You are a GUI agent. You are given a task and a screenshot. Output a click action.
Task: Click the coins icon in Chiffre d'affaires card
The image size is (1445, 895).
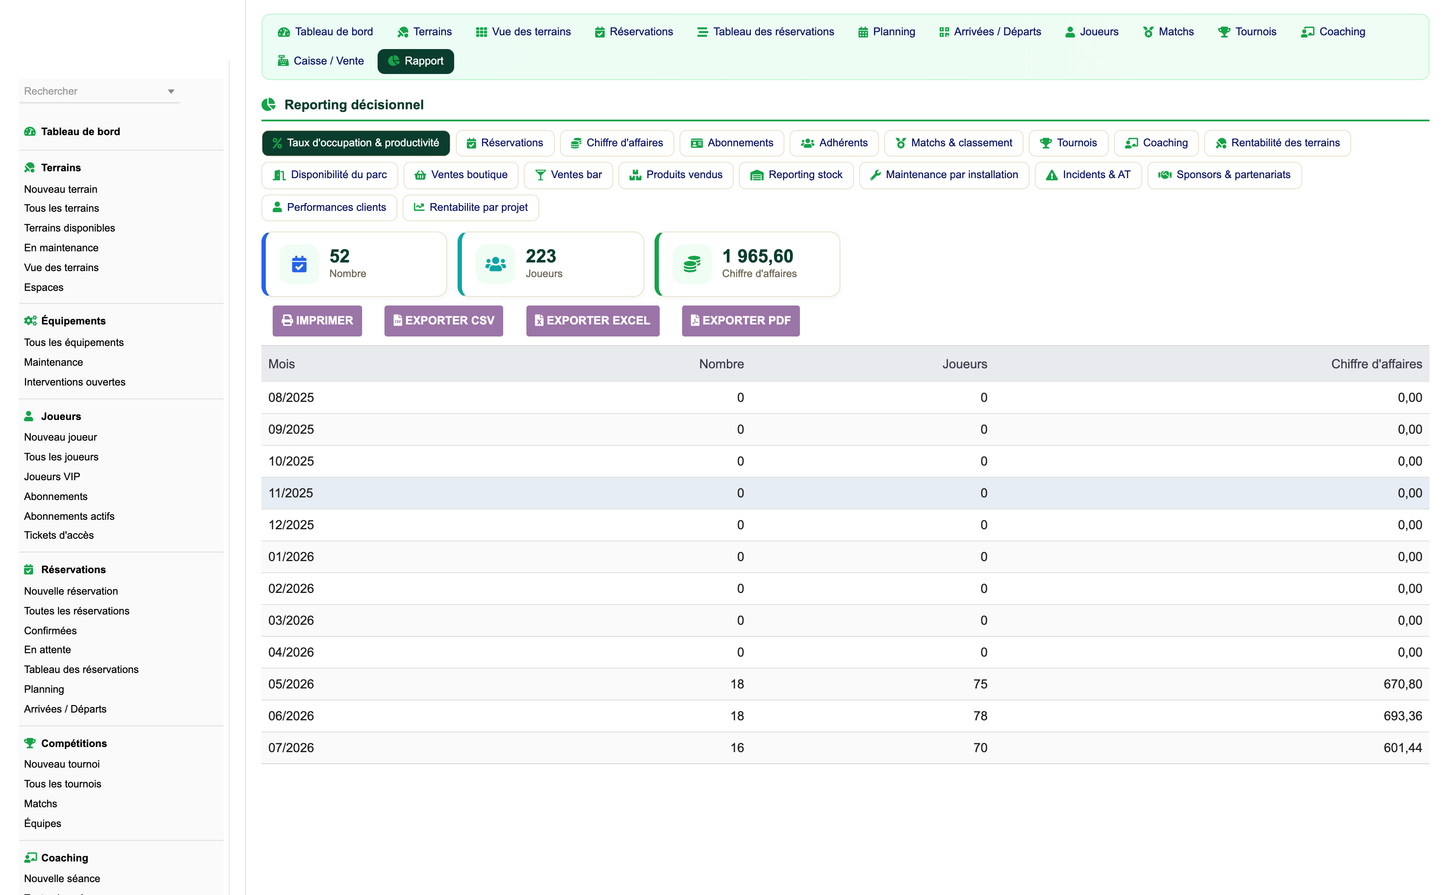coord(692,265)
